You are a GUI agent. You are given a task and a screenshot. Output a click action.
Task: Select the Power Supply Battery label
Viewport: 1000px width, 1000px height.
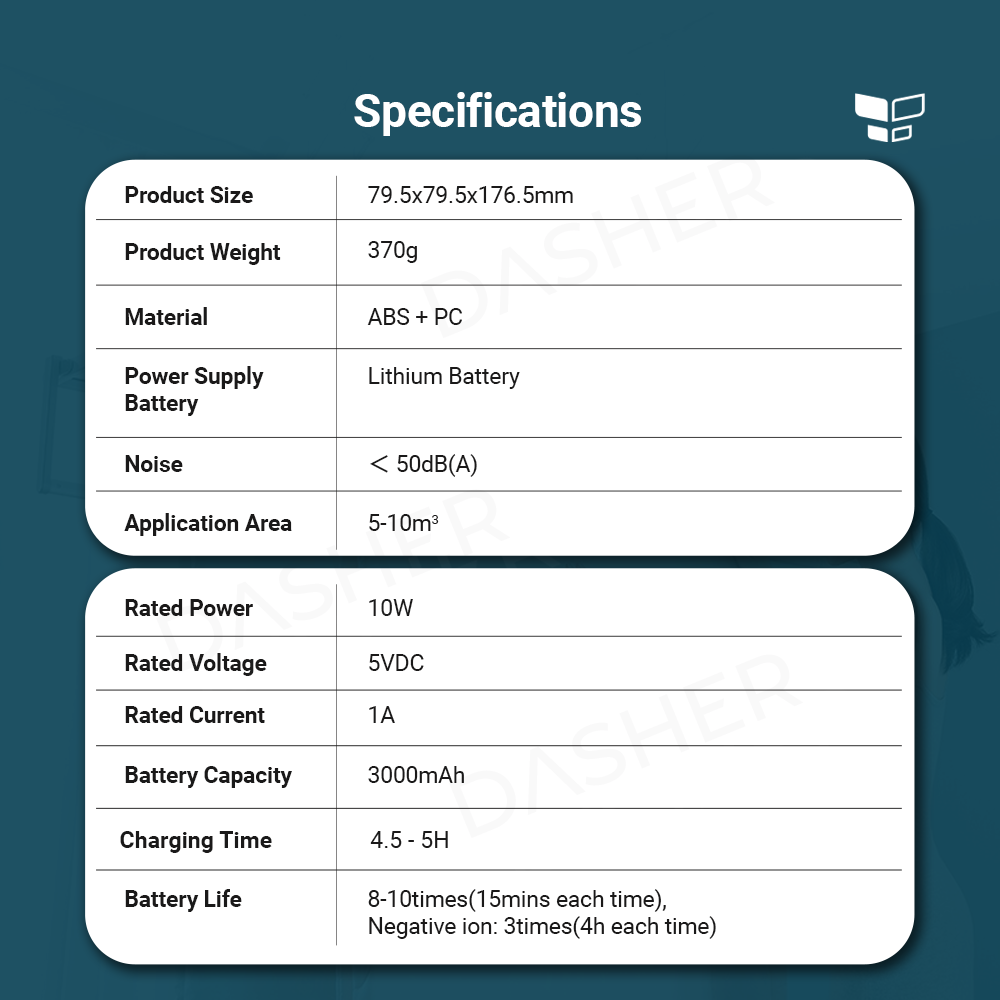[193, 390]
